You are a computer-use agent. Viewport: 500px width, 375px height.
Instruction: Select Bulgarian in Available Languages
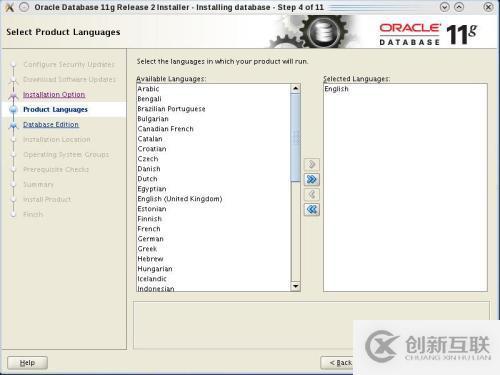214,119
